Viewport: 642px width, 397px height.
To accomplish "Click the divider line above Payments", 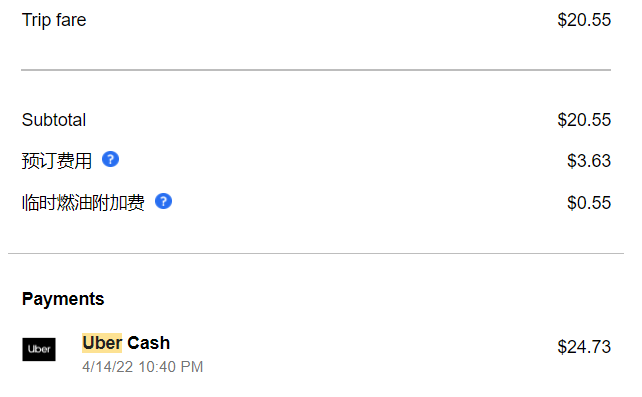I will point(316,253).
